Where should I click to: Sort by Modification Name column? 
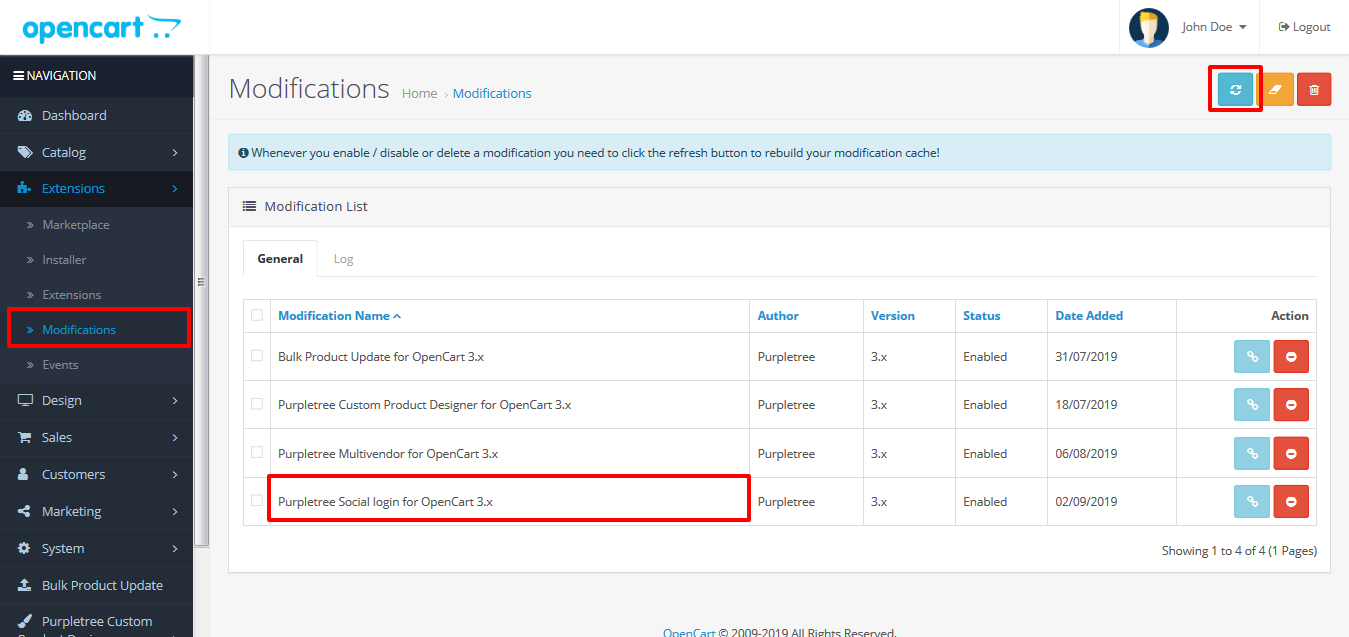point(339,316)
